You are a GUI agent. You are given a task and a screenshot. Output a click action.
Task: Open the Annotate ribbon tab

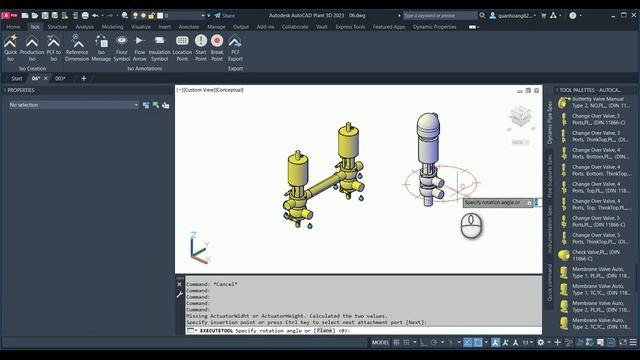point(189,27)
